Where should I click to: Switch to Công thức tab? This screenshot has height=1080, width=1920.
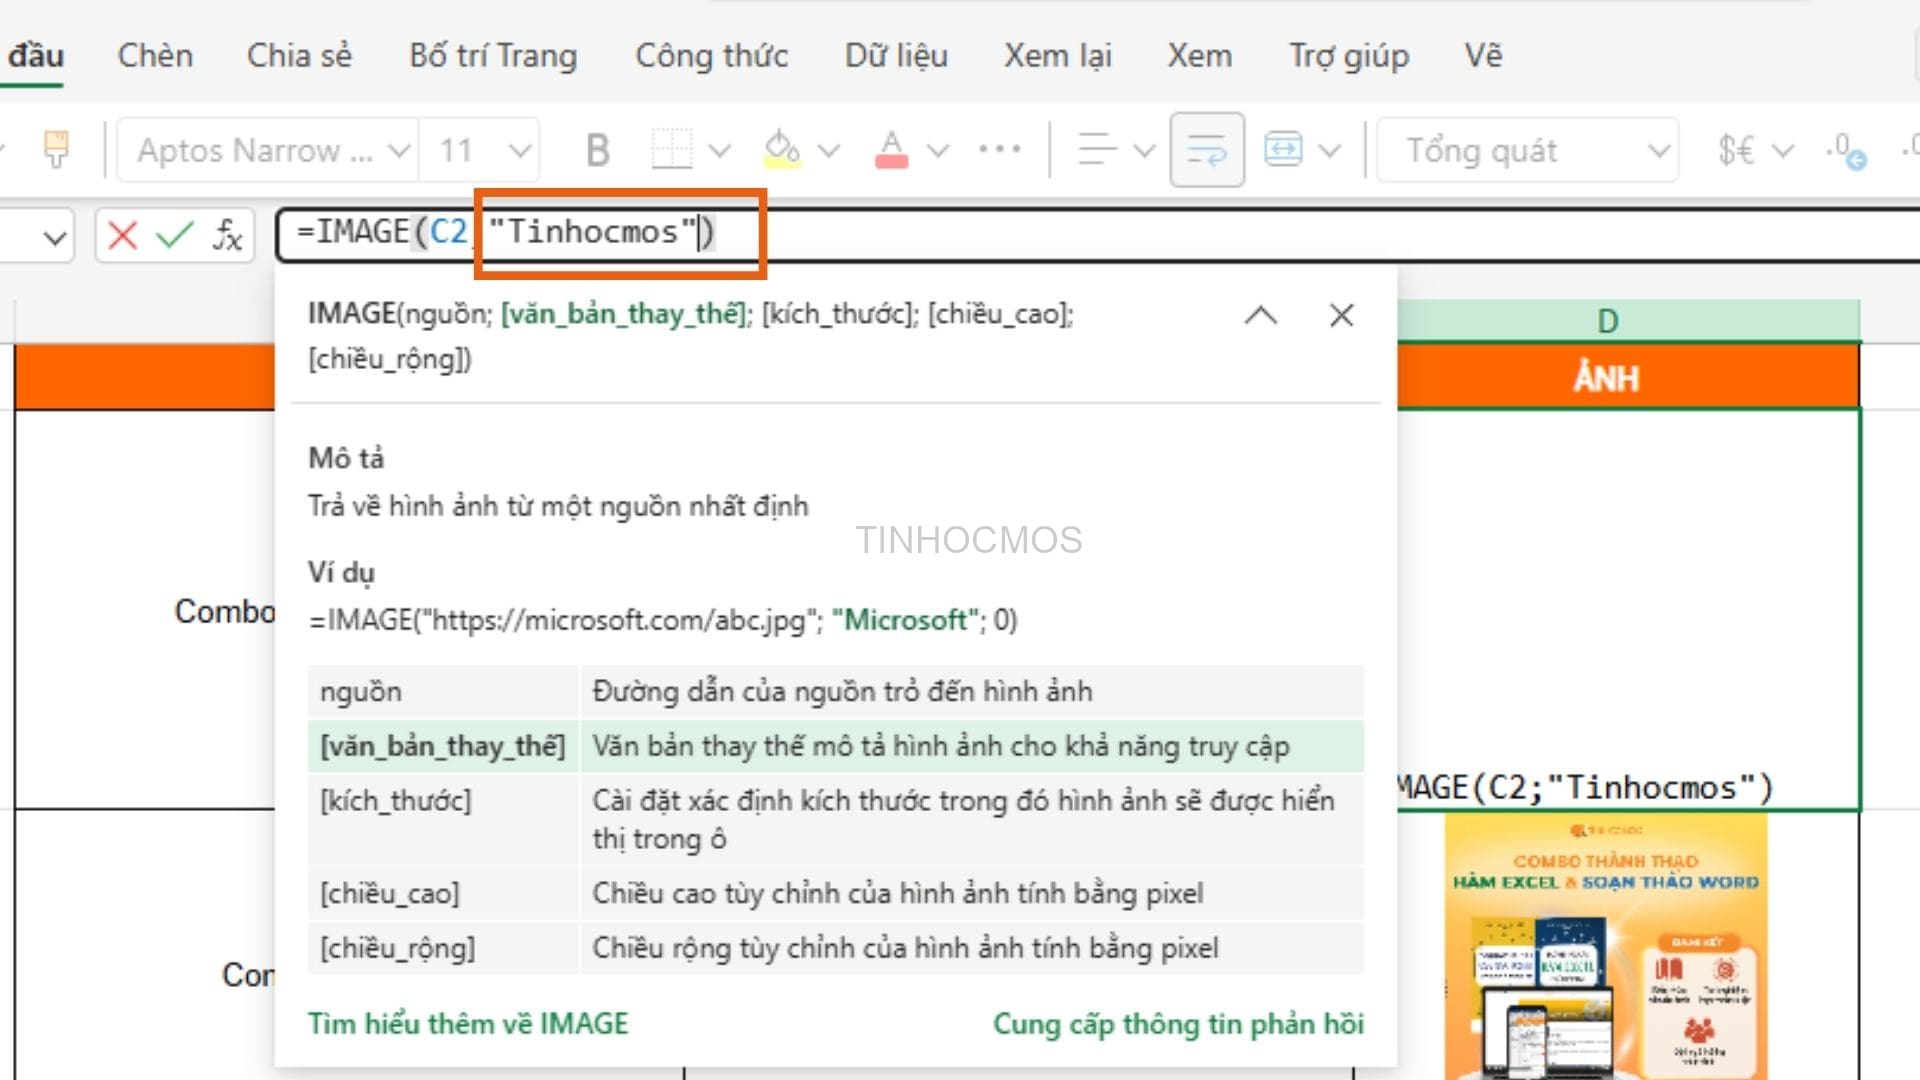click(x=711, y=56)
